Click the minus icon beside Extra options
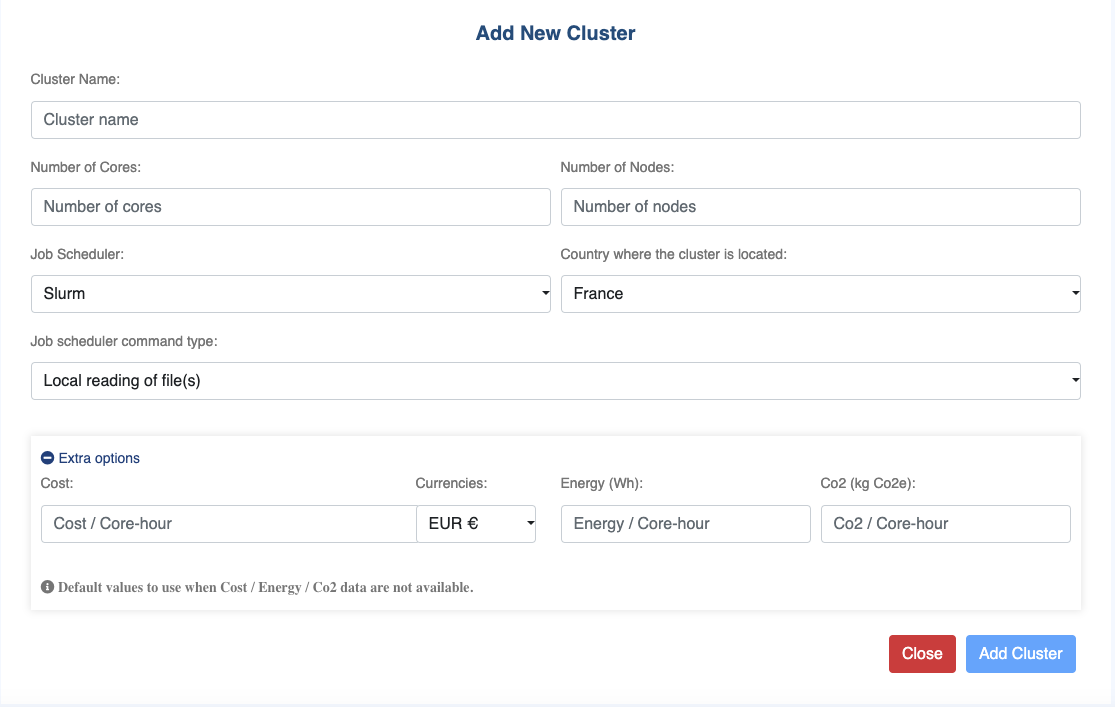The width and height of the screenshot is (1115, 707). tap(48, 458)
